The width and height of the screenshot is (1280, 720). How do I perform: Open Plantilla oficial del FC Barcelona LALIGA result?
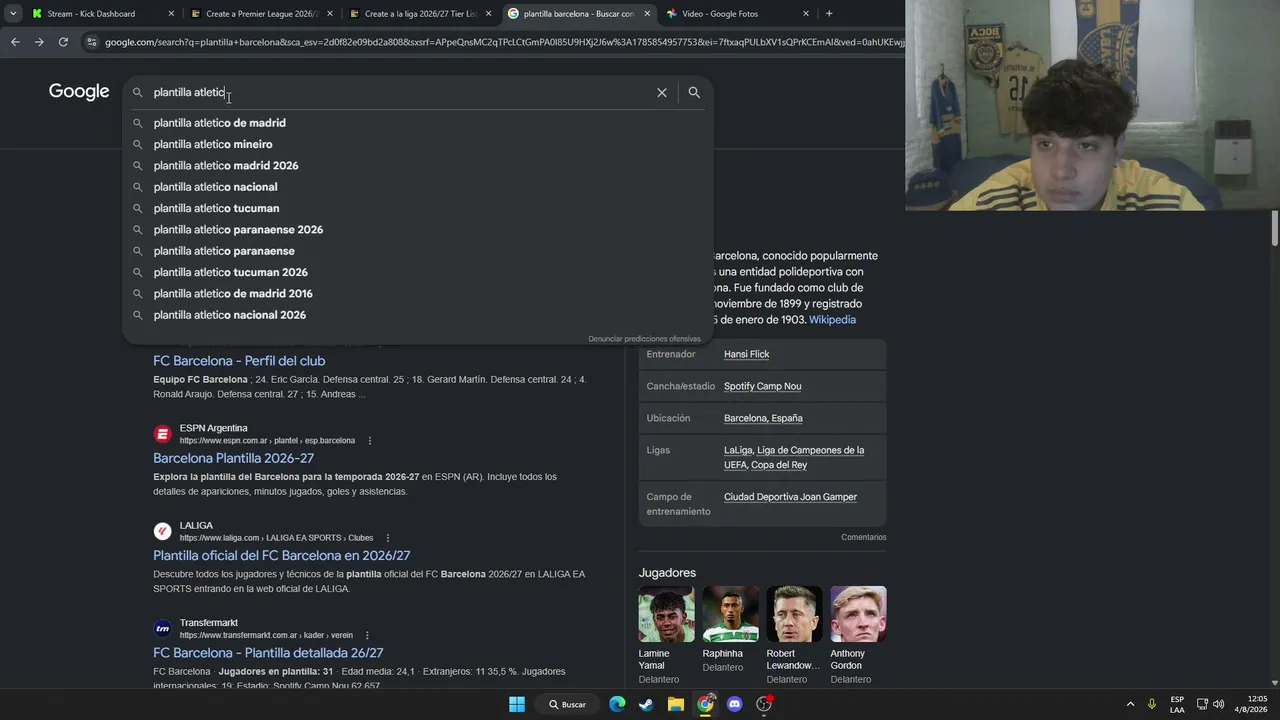click(281, 555)
